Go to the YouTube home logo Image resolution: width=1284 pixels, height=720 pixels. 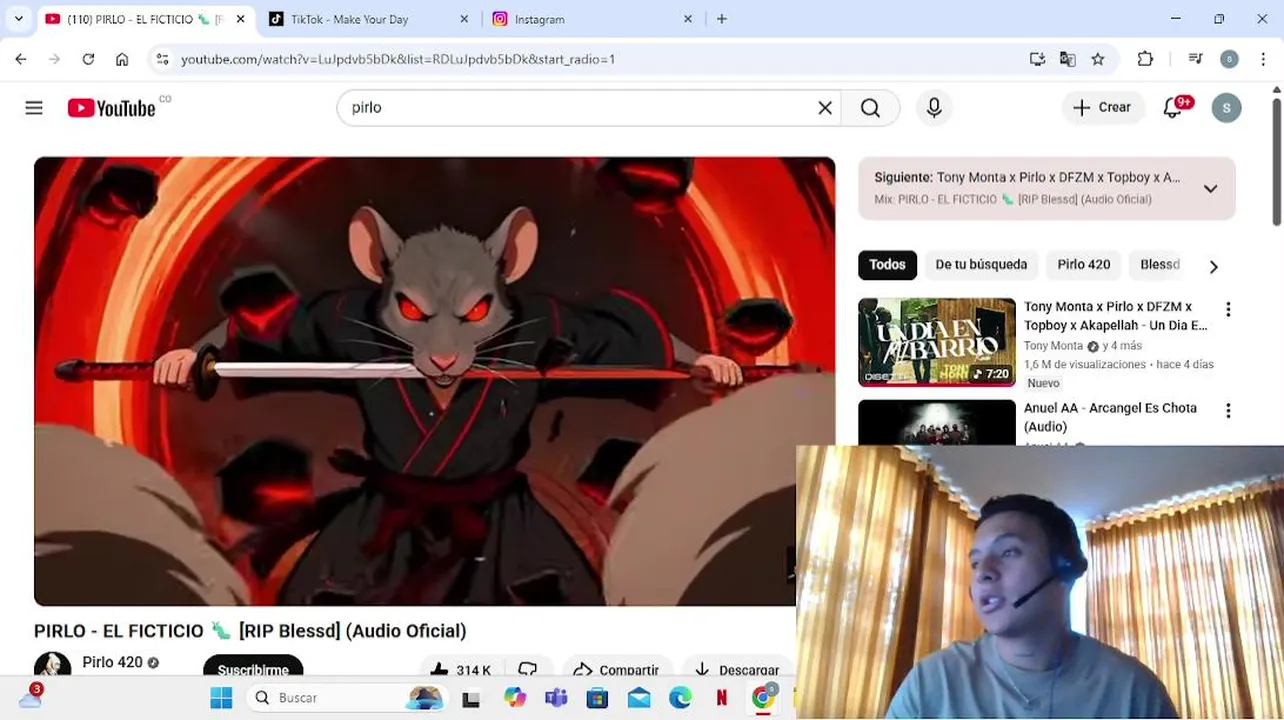pos(111,108)
